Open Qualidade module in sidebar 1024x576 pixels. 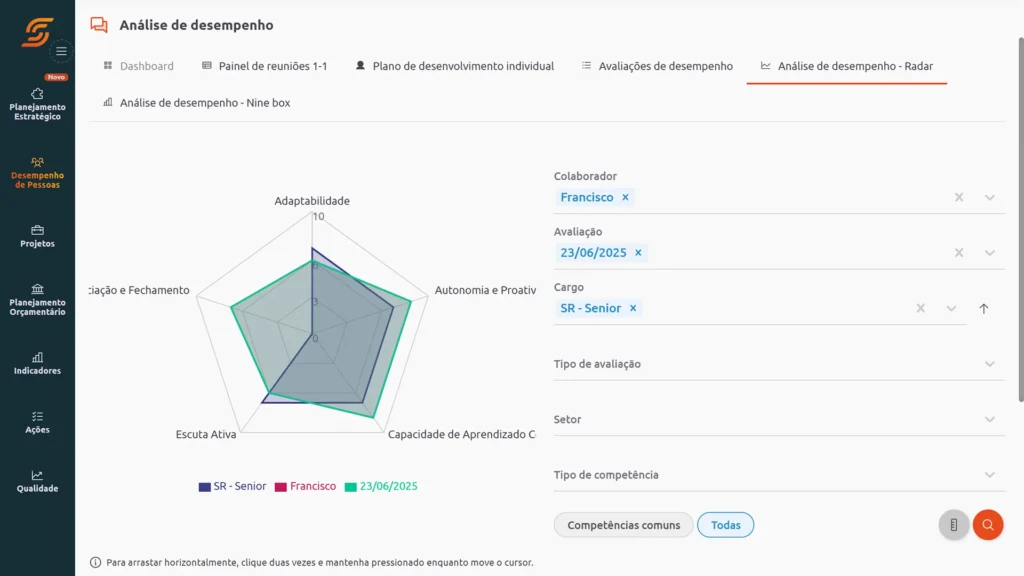coord(37,481)
